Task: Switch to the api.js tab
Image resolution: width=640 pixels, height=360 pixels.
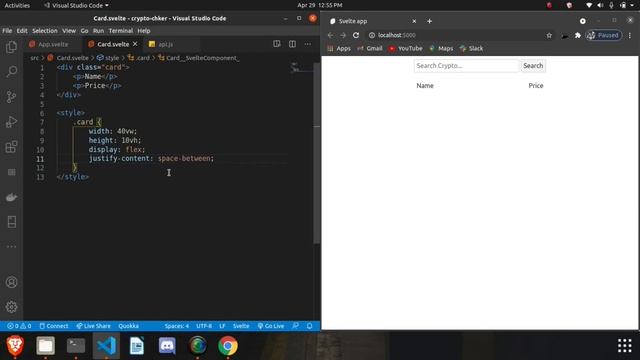Action: pyautogui.click(x=165, y=44)
